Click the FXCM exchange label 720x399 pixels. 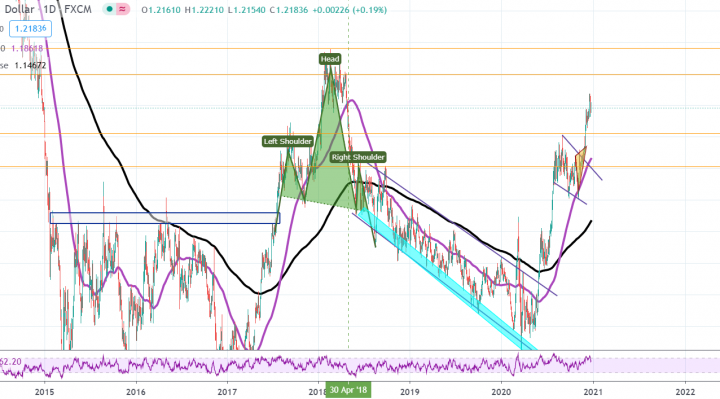click(77, 9)
